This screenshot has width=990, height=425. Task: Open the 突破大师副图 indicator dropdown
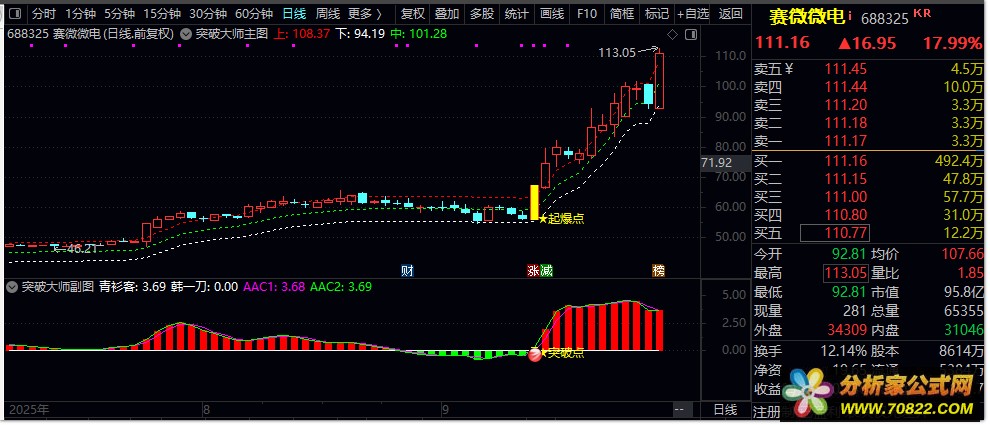[x=12, y=287]
